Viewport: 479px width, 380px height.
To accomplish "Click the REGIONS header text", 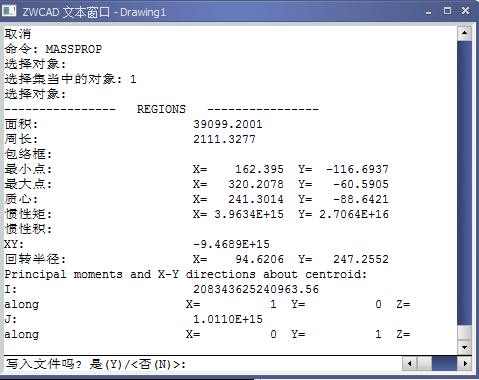I will (x=161, y=109).
